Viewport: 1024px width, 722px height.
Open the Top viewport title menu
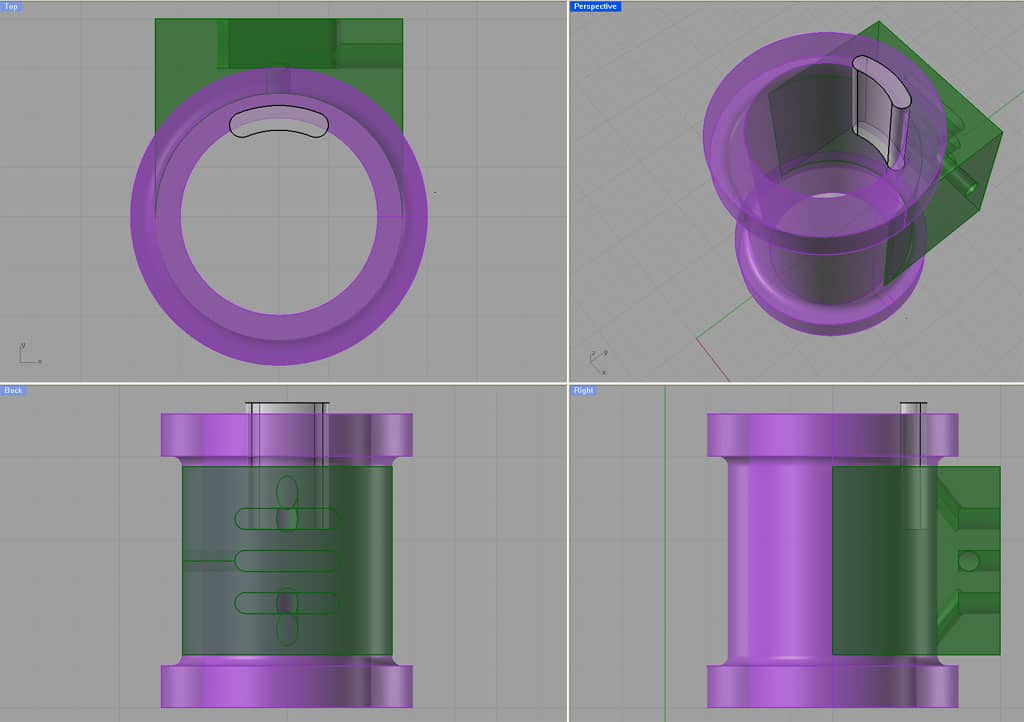(13, 6)
